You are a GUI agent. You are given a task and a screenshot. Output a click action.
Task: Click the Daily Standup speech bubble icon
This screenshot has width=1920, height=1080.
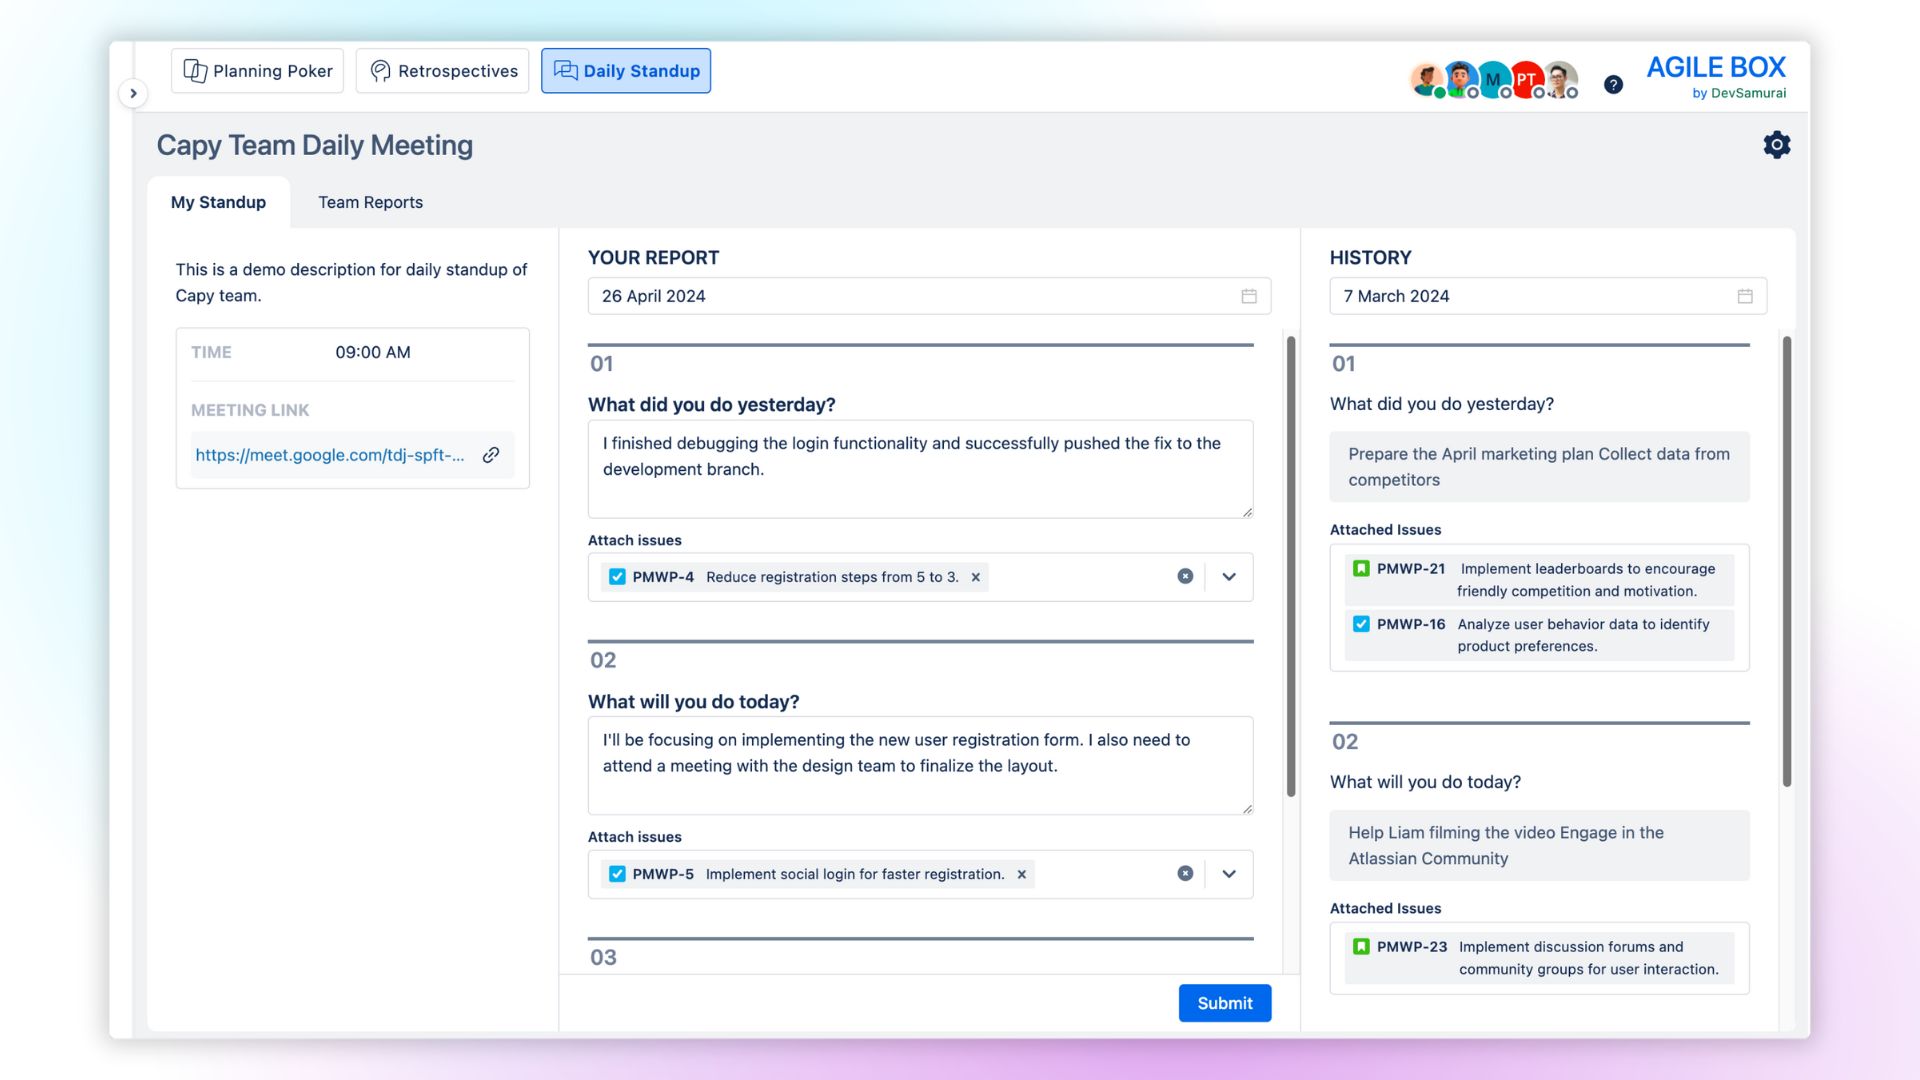tap(565, 70)
